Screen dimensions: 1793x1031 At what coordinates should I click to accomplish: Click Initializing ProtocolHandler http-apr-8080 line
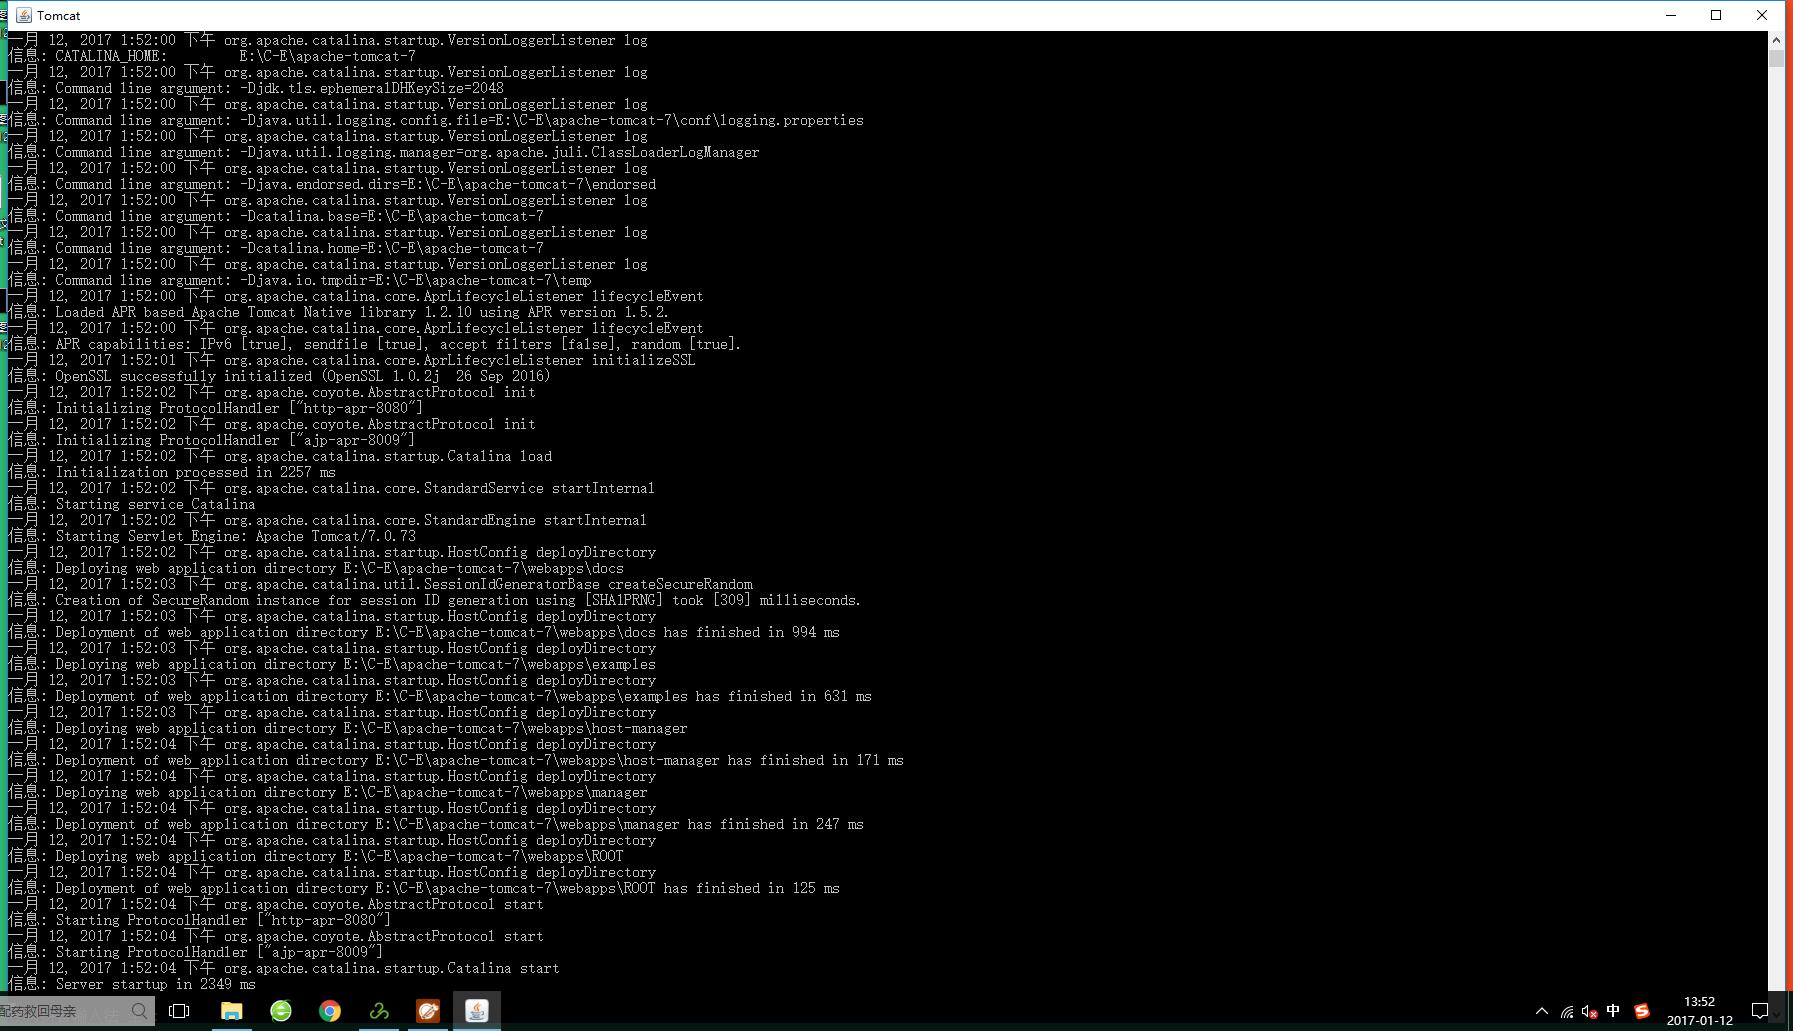(x=216, y=408)
